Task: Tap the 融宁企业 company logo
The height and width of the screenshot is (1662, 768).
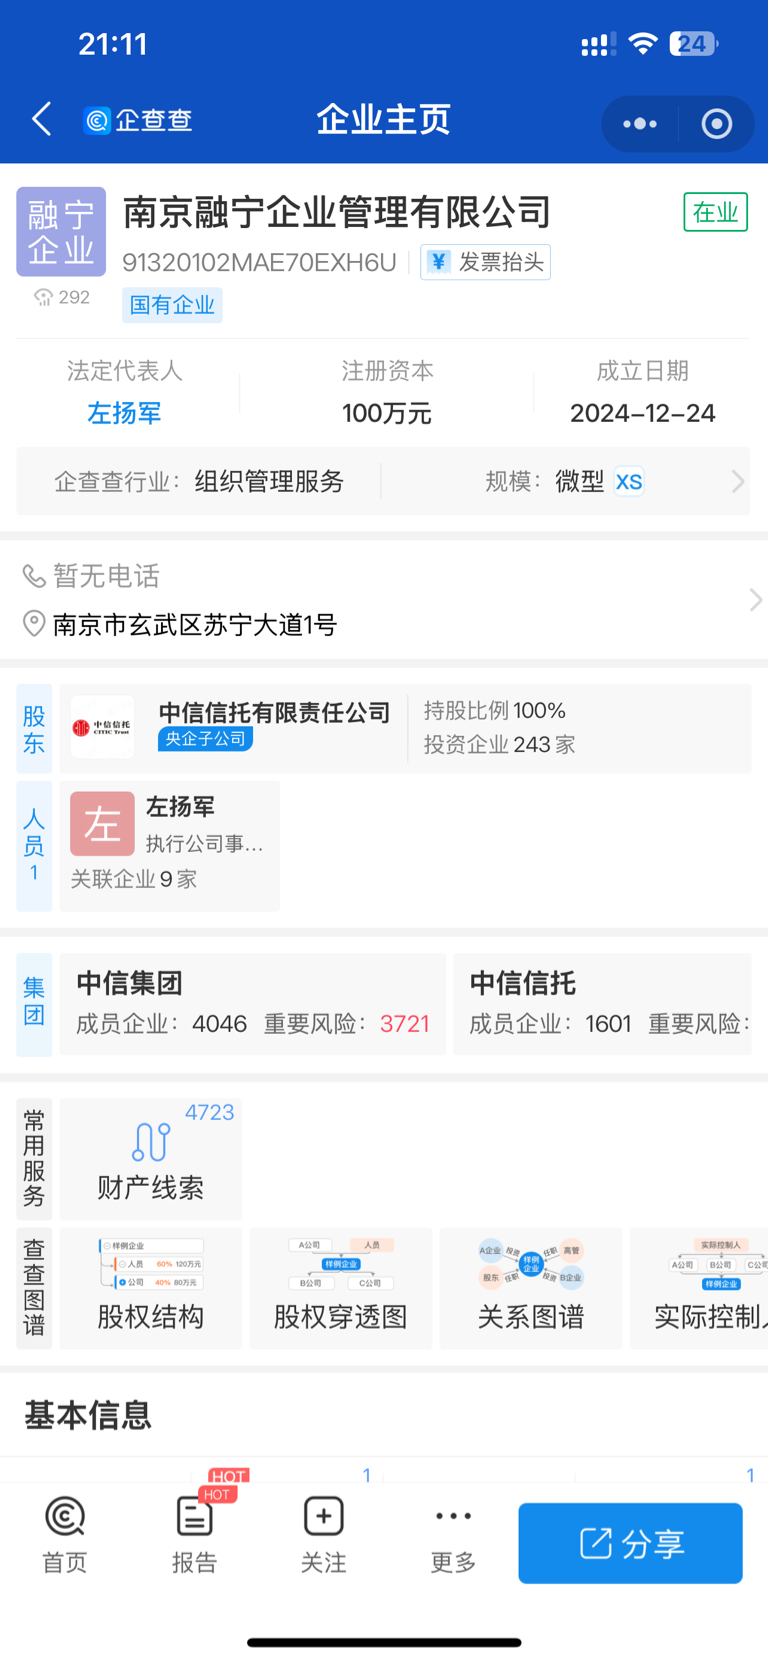Action: [61, 232]
